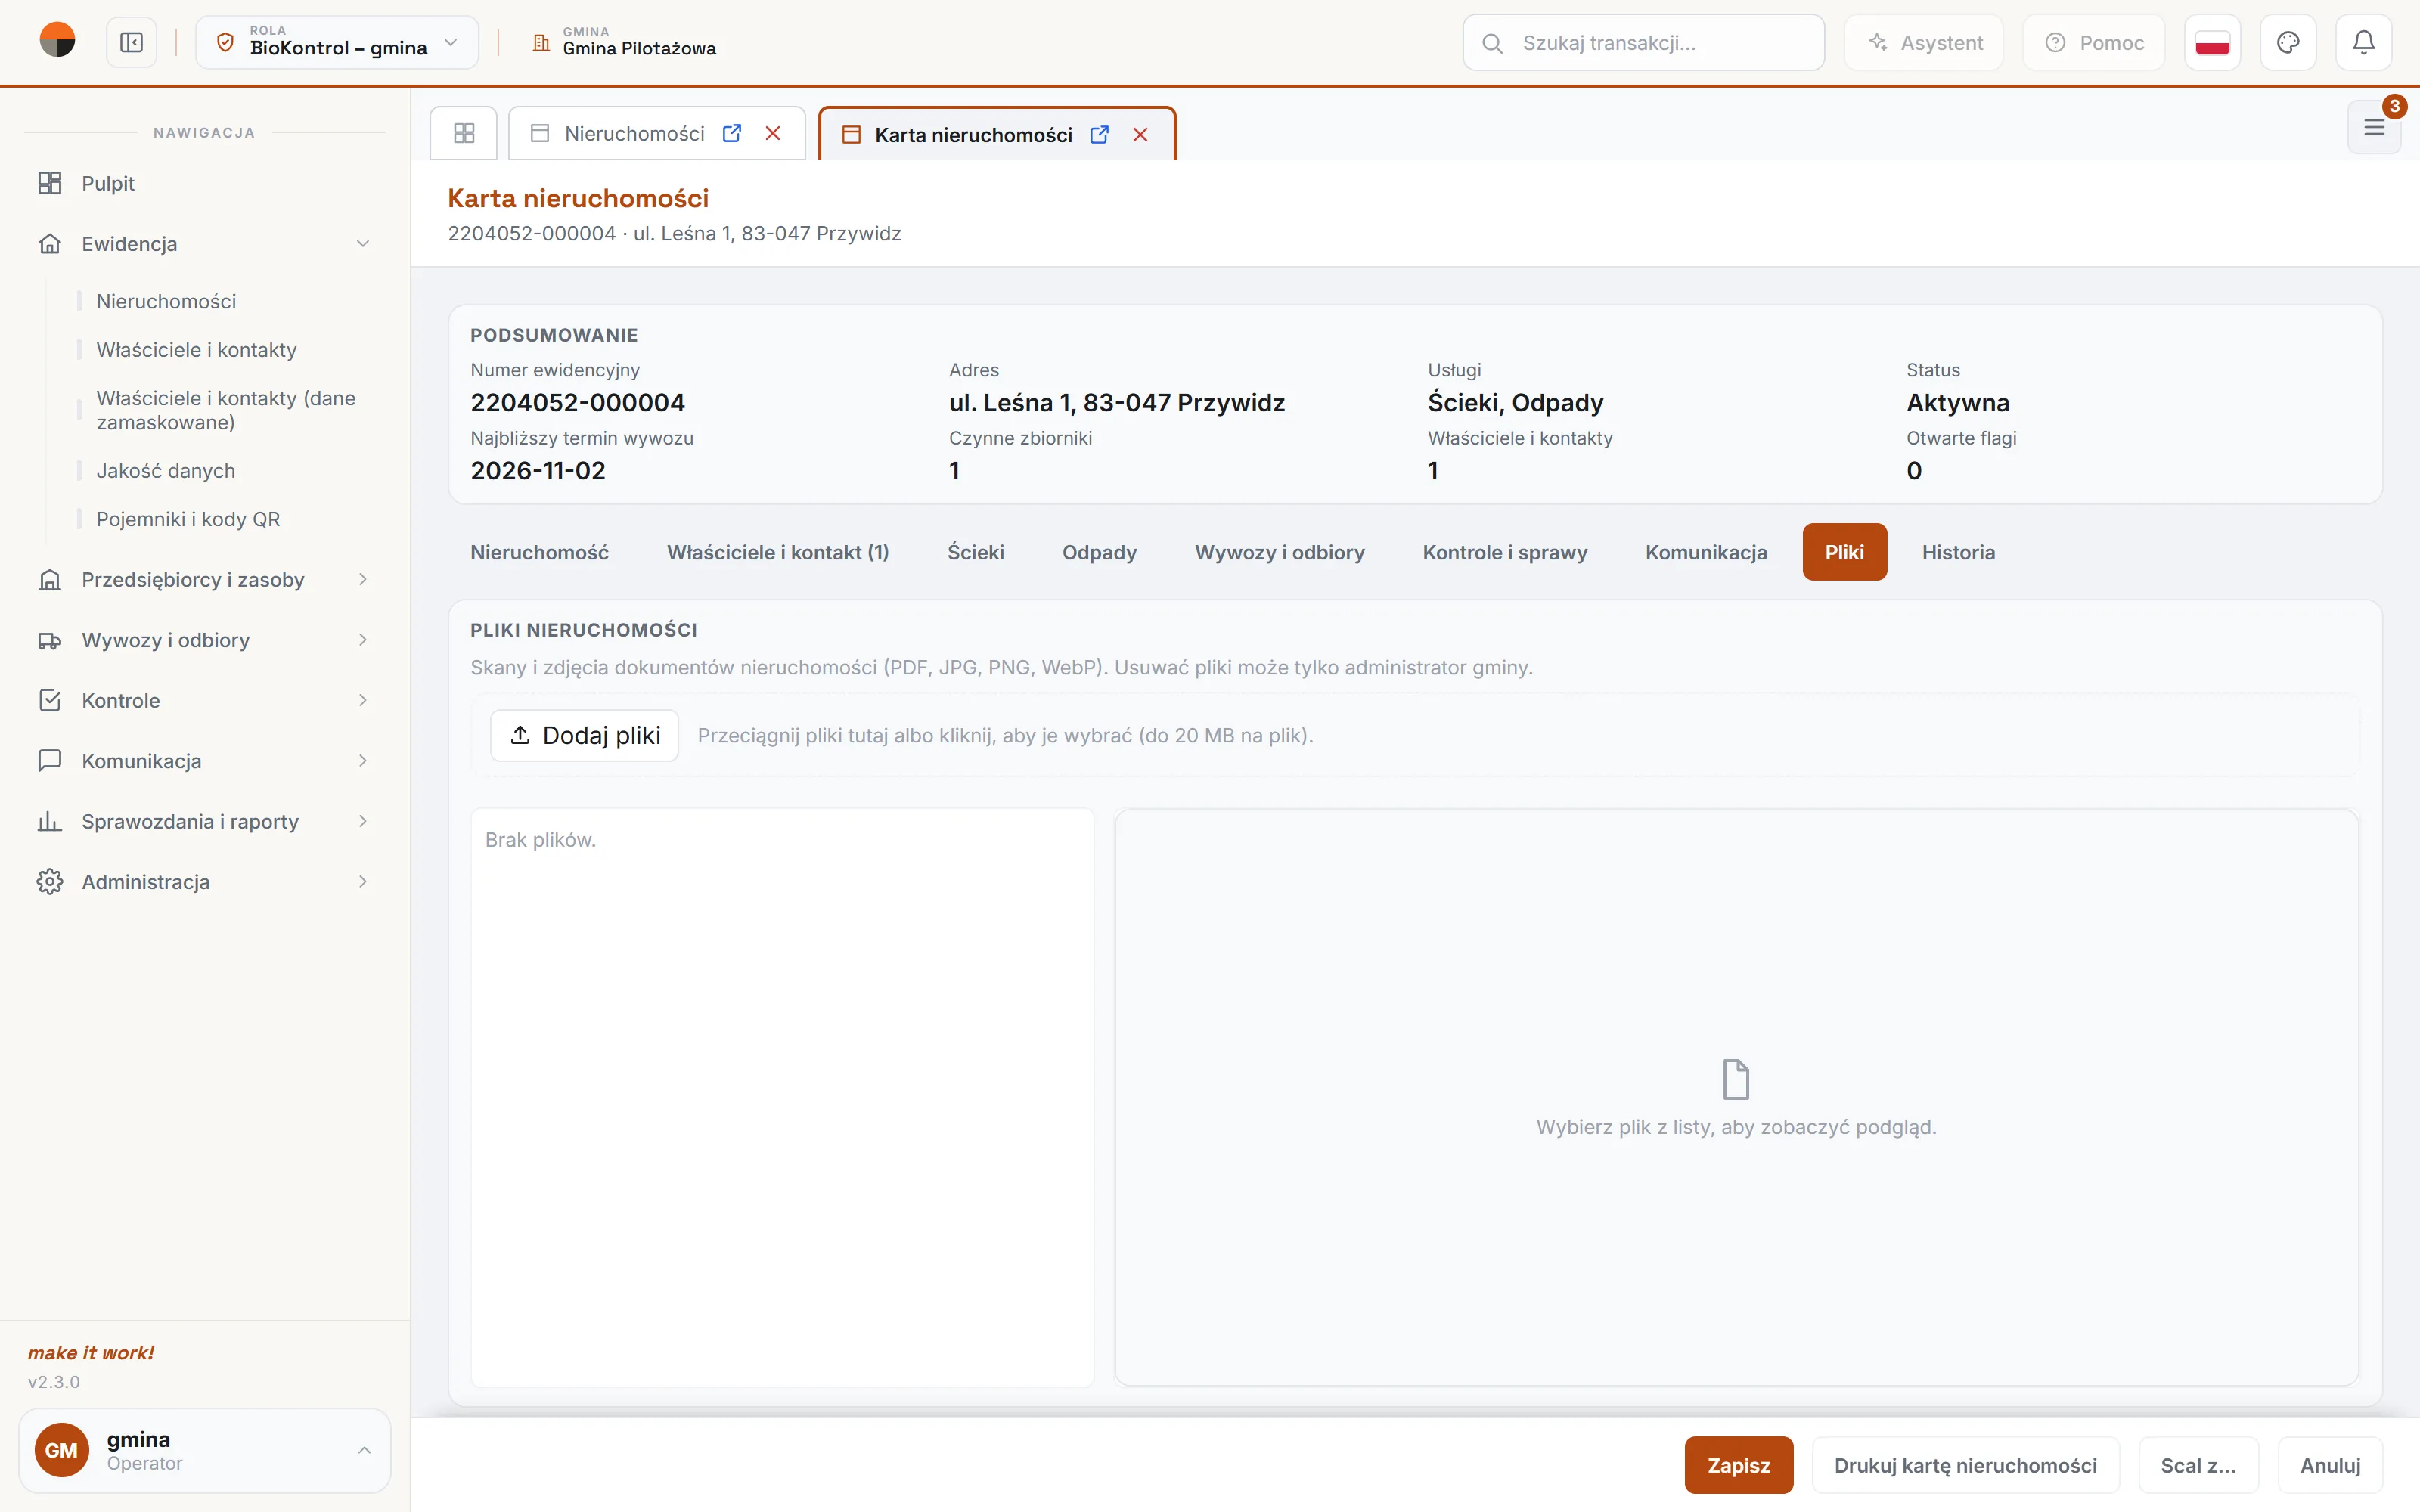Expand the Administracja section
Viewport: 2420px width, 1512px height.
pos(205,882)
